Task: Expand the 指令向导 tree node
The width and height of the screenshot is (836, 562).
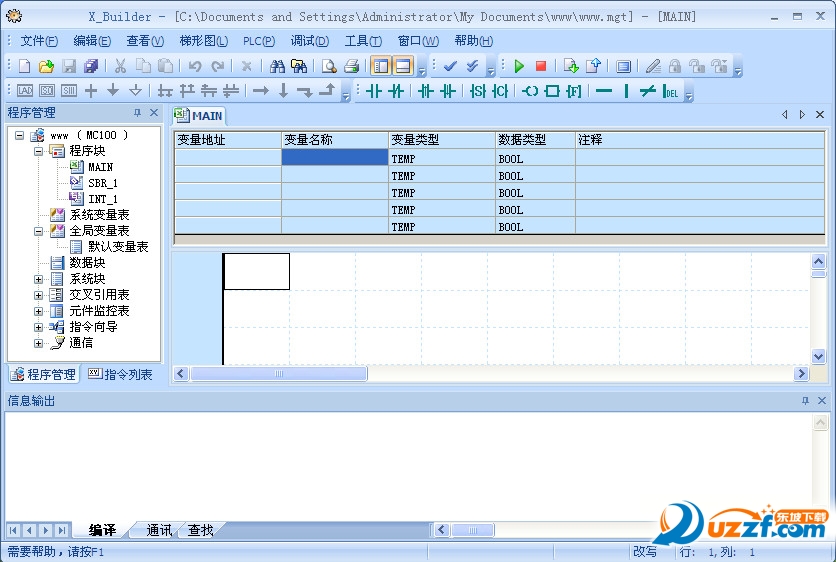Action: click(38, 327)
